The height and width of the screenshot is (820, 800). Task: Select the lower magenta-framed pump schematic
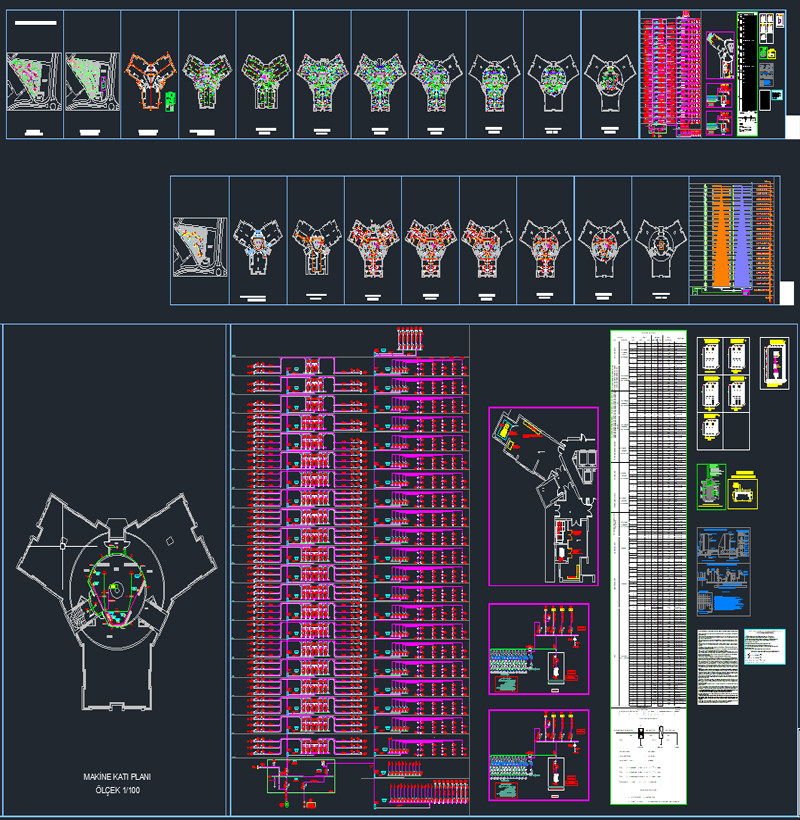coord(538,755)
